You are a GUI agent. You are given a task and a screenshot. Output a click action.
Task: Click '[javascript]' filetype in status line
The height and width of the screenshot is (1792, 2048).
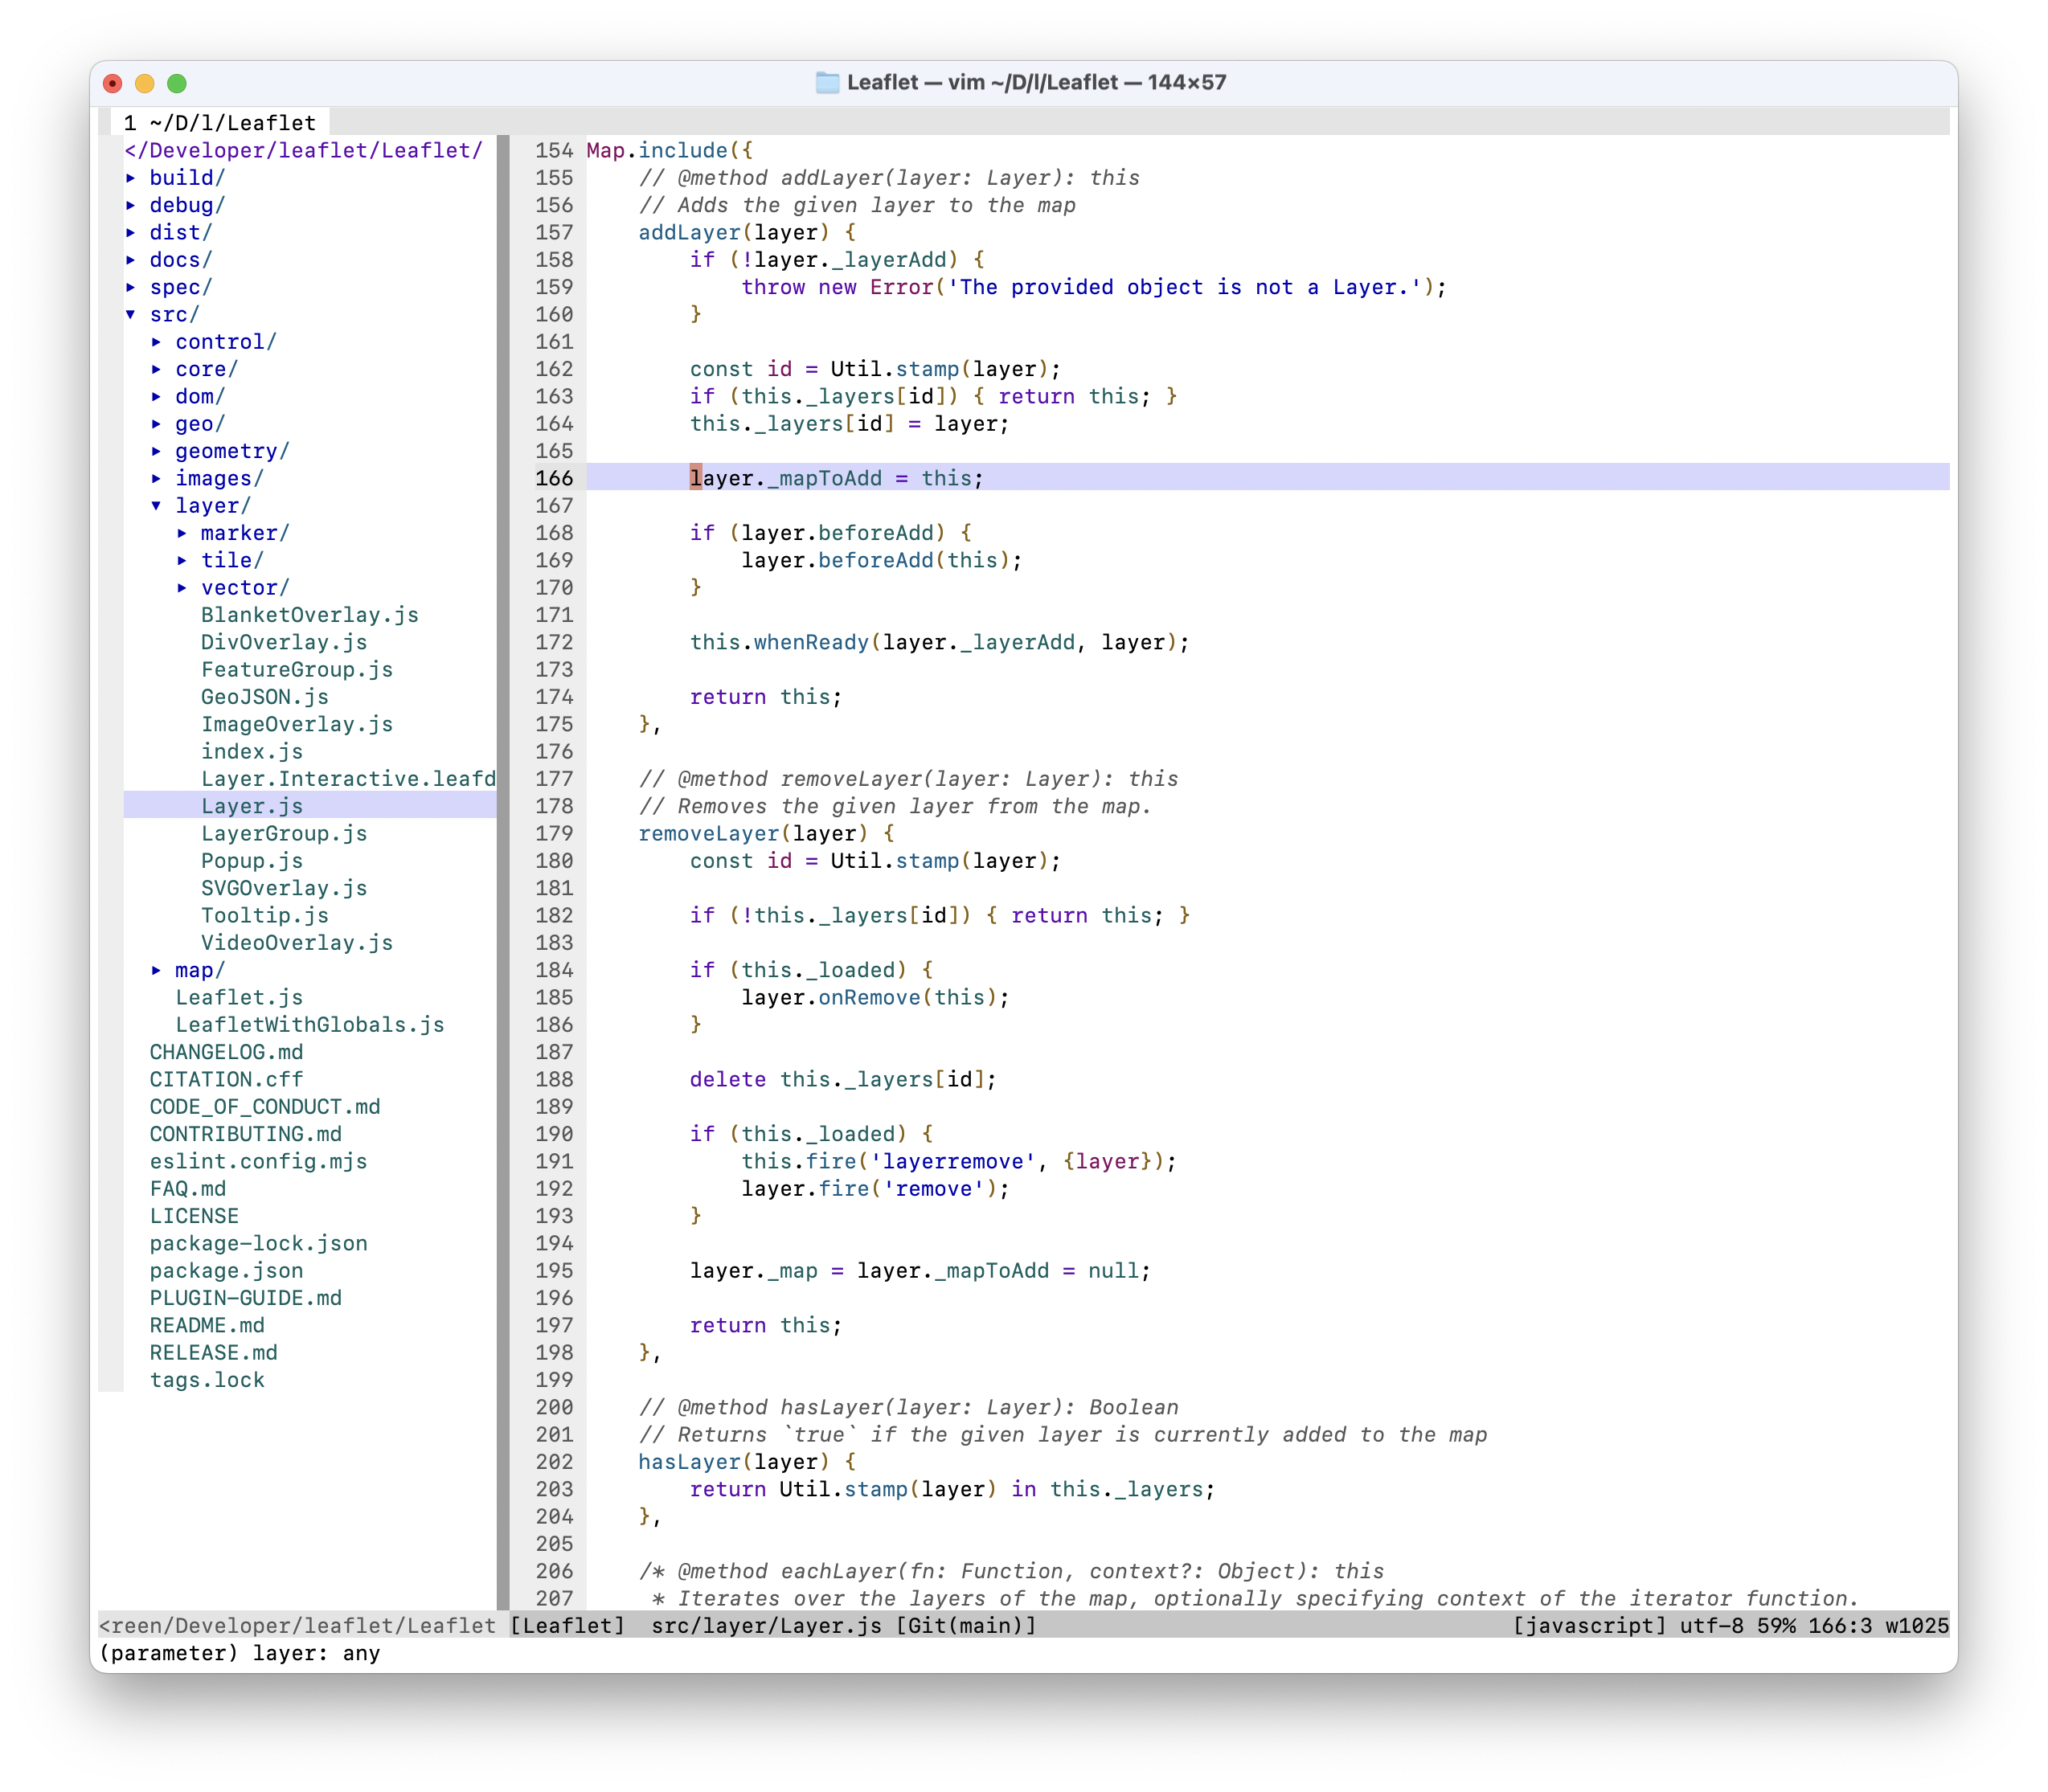[x=1590, y=1626]
